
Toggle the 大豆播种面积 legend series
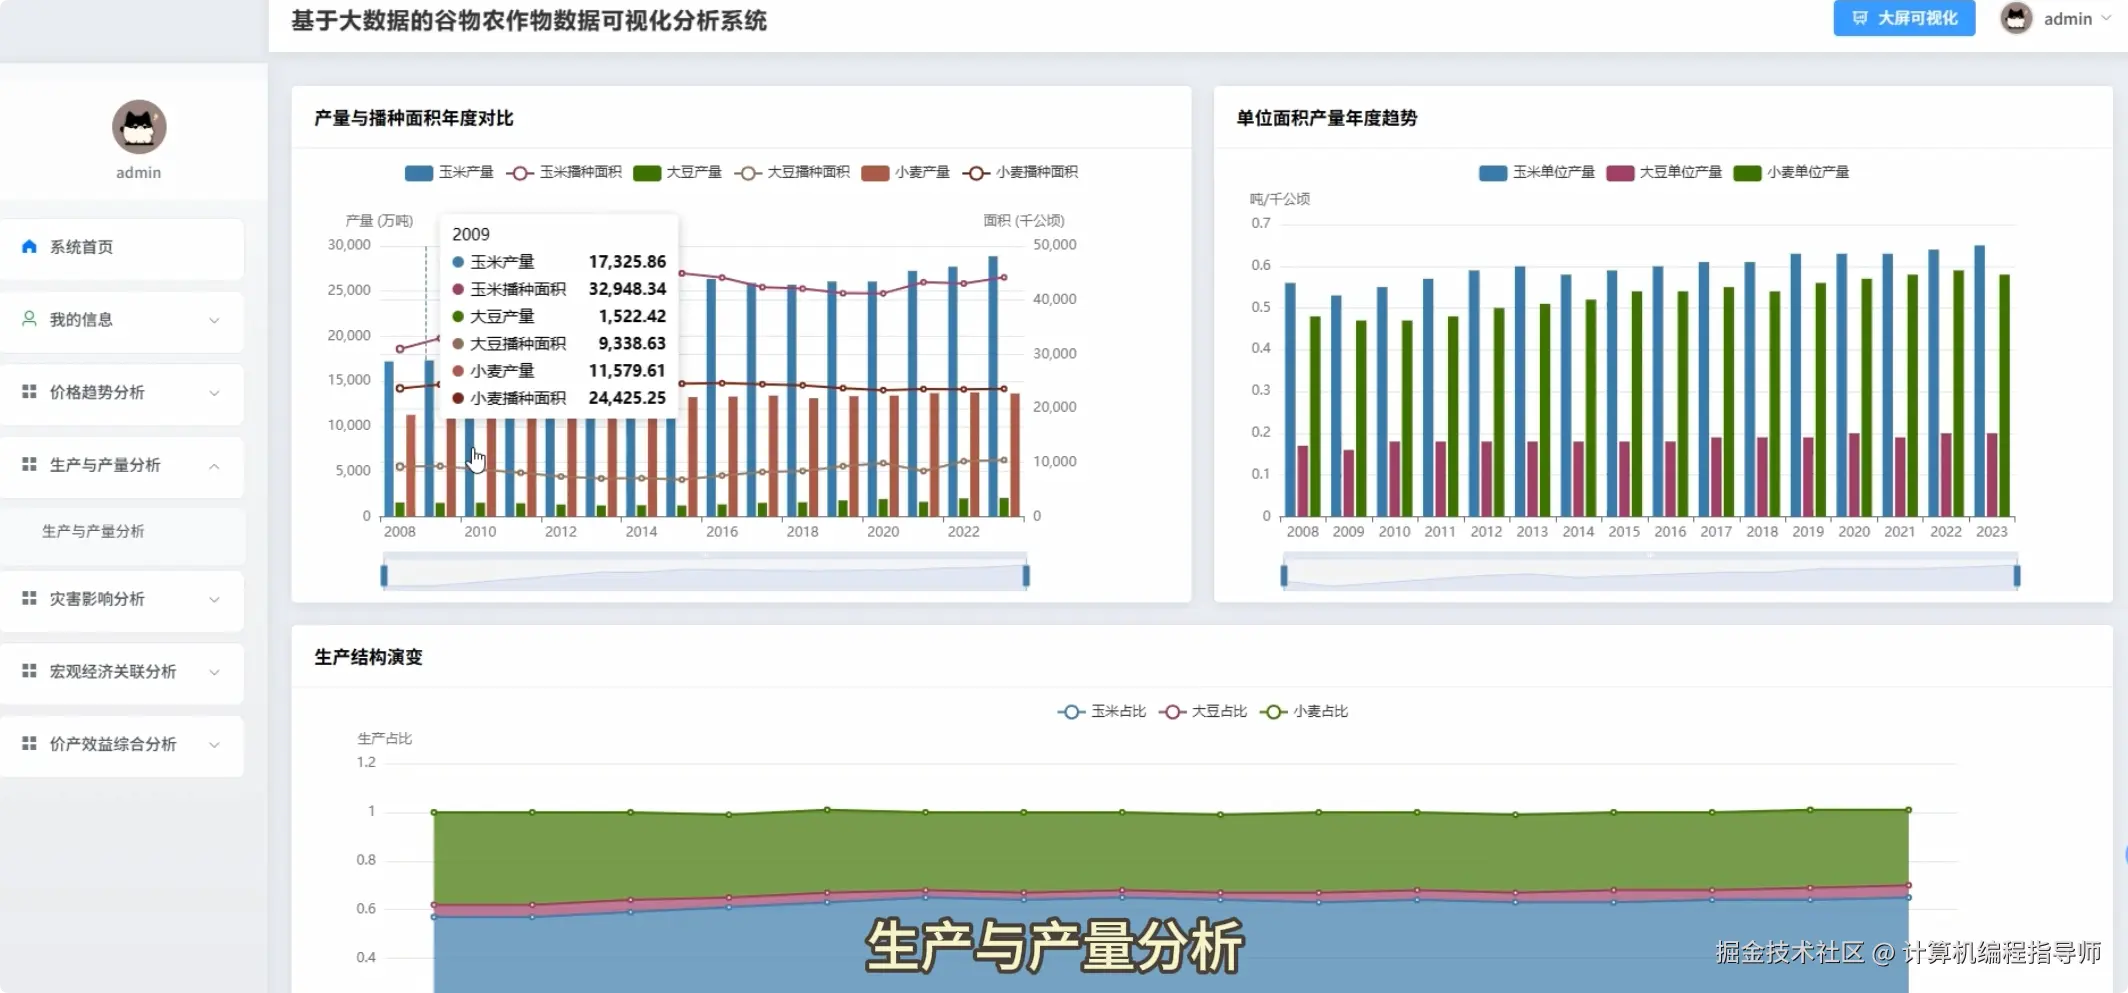(x=792, y=172)
